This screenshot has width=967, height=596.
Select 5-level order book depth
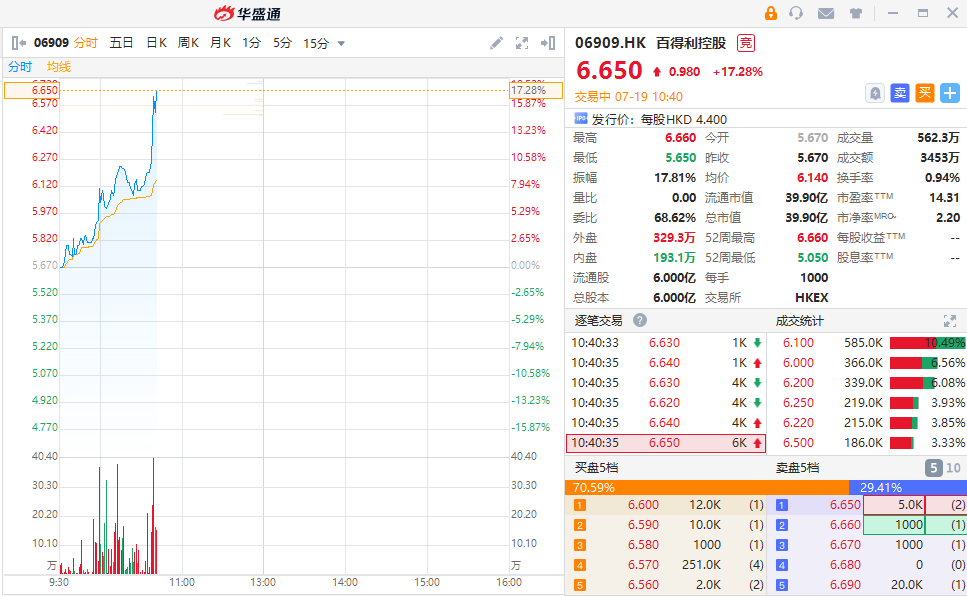(x=933, y=468)
